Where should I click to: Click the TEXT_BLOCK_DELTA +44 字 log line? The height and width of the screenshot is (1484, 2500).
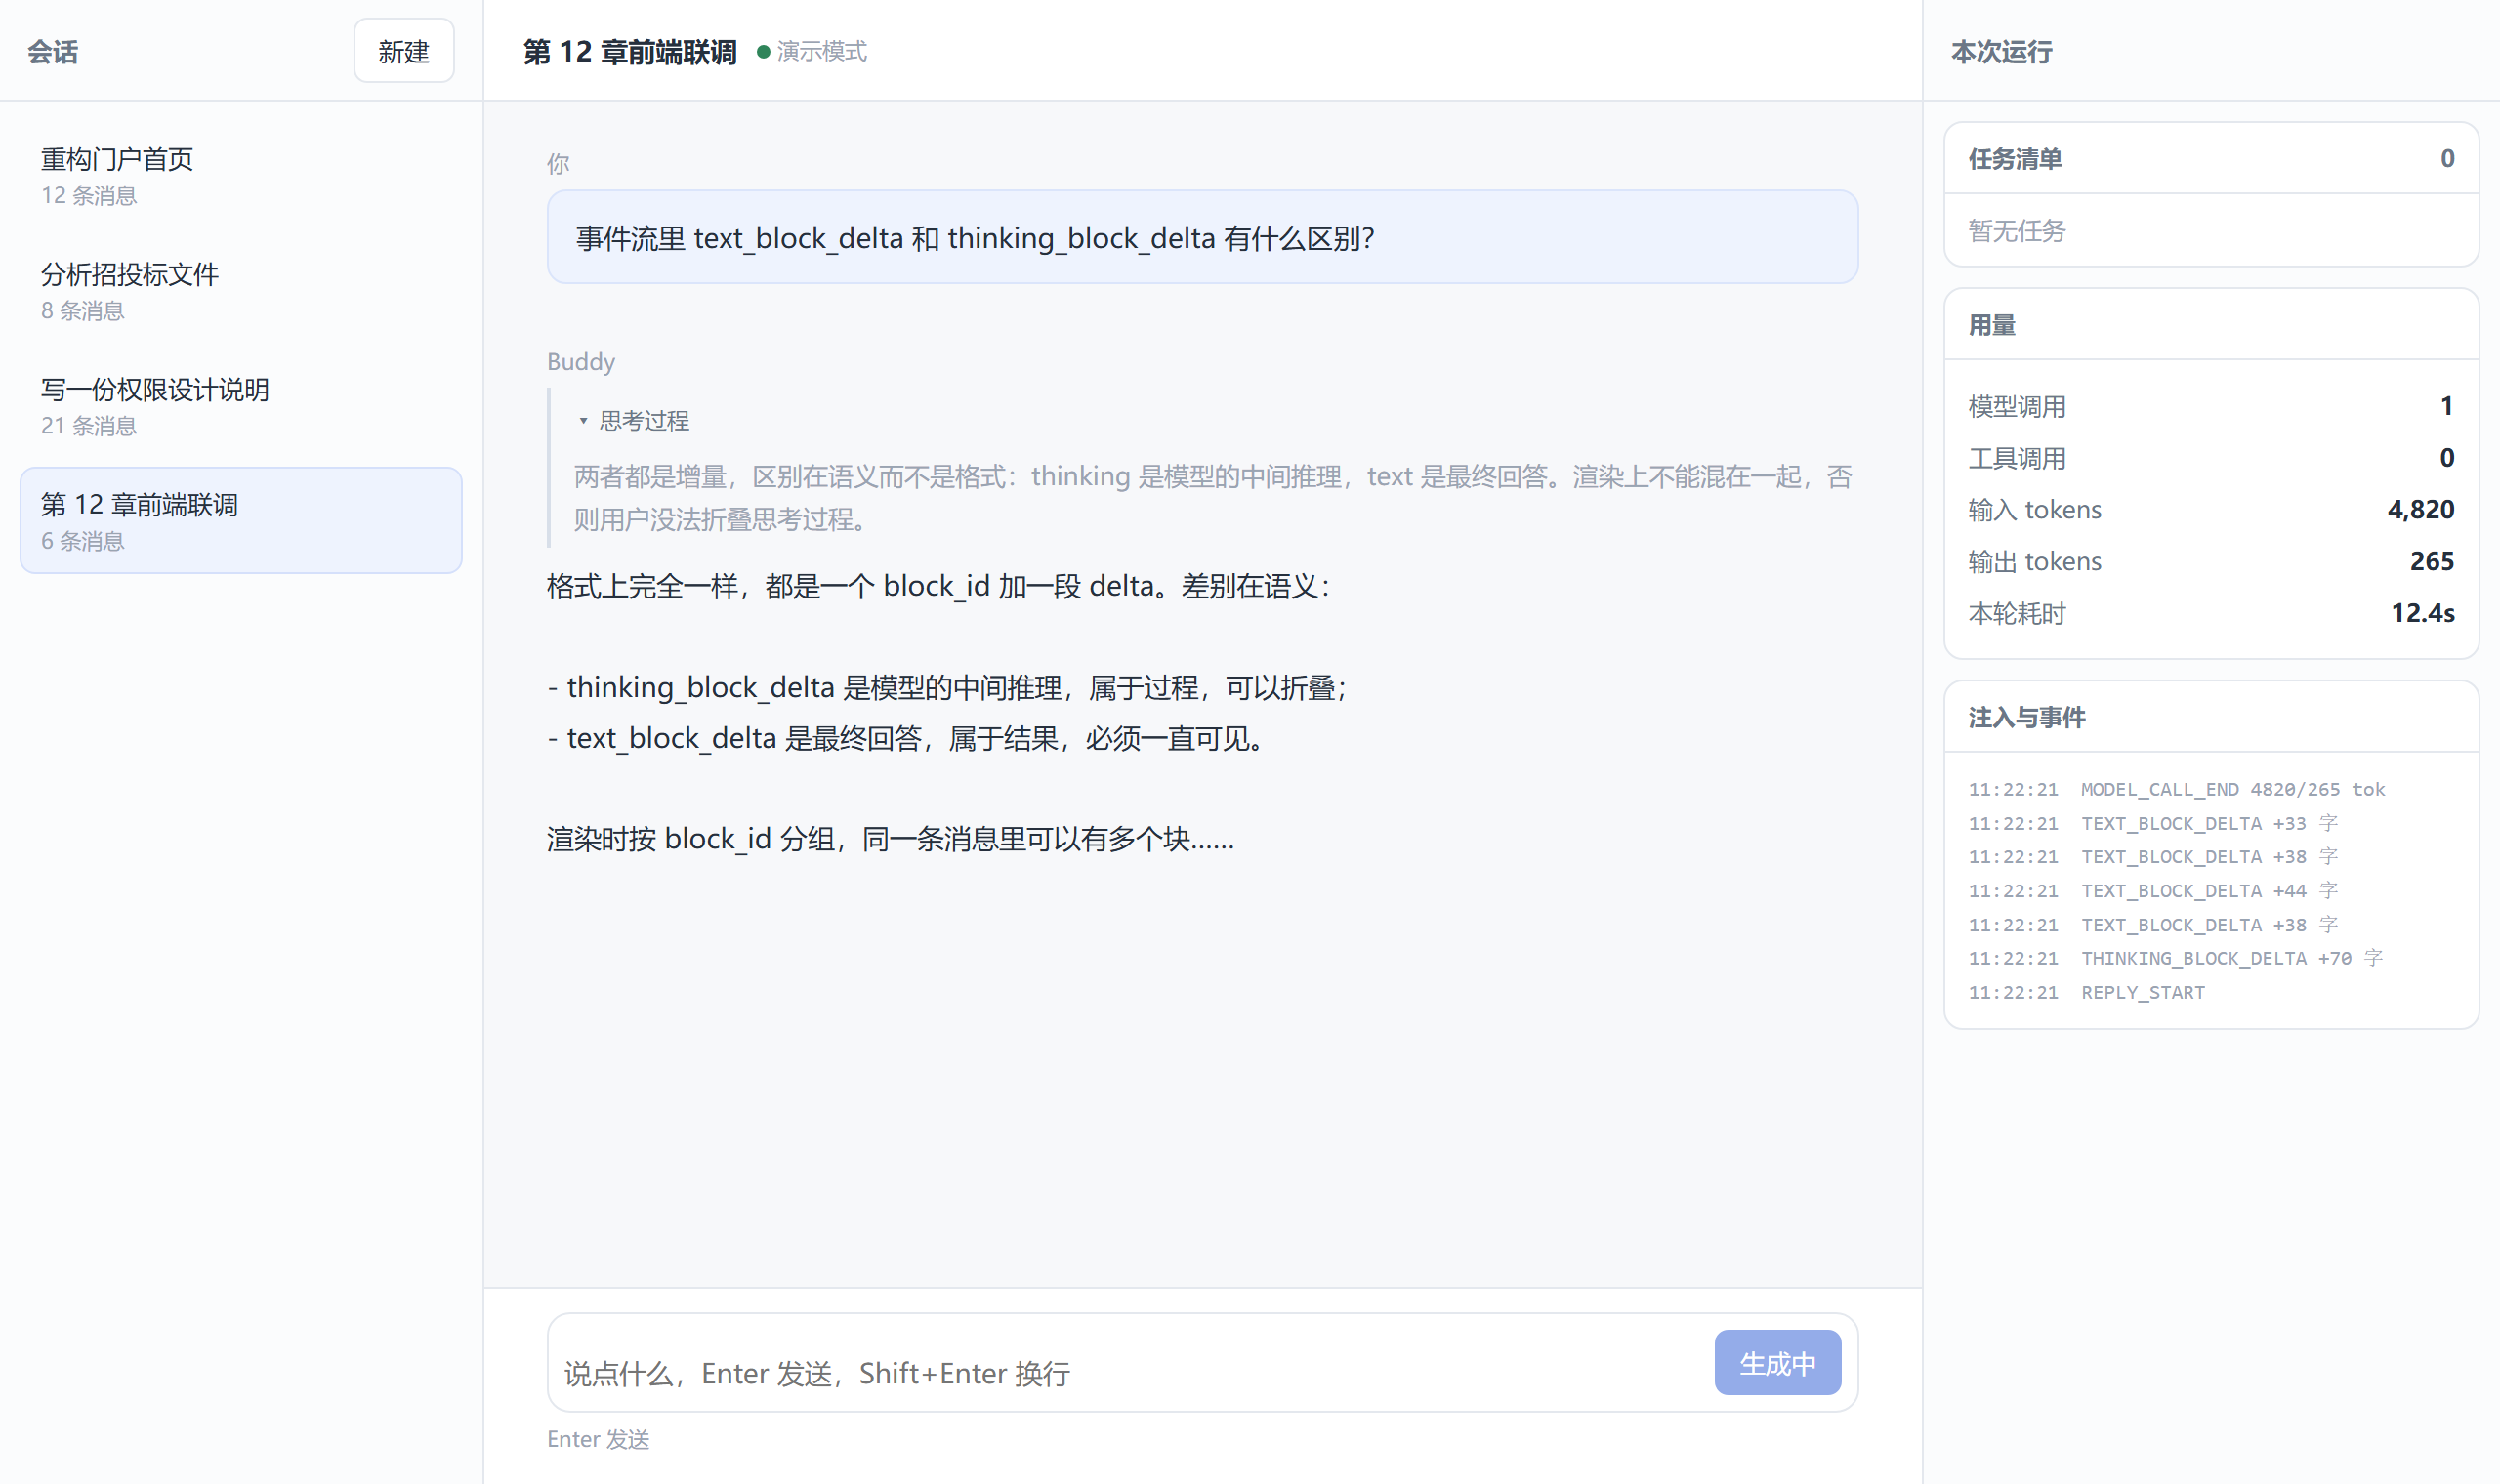coord(2153,890)
